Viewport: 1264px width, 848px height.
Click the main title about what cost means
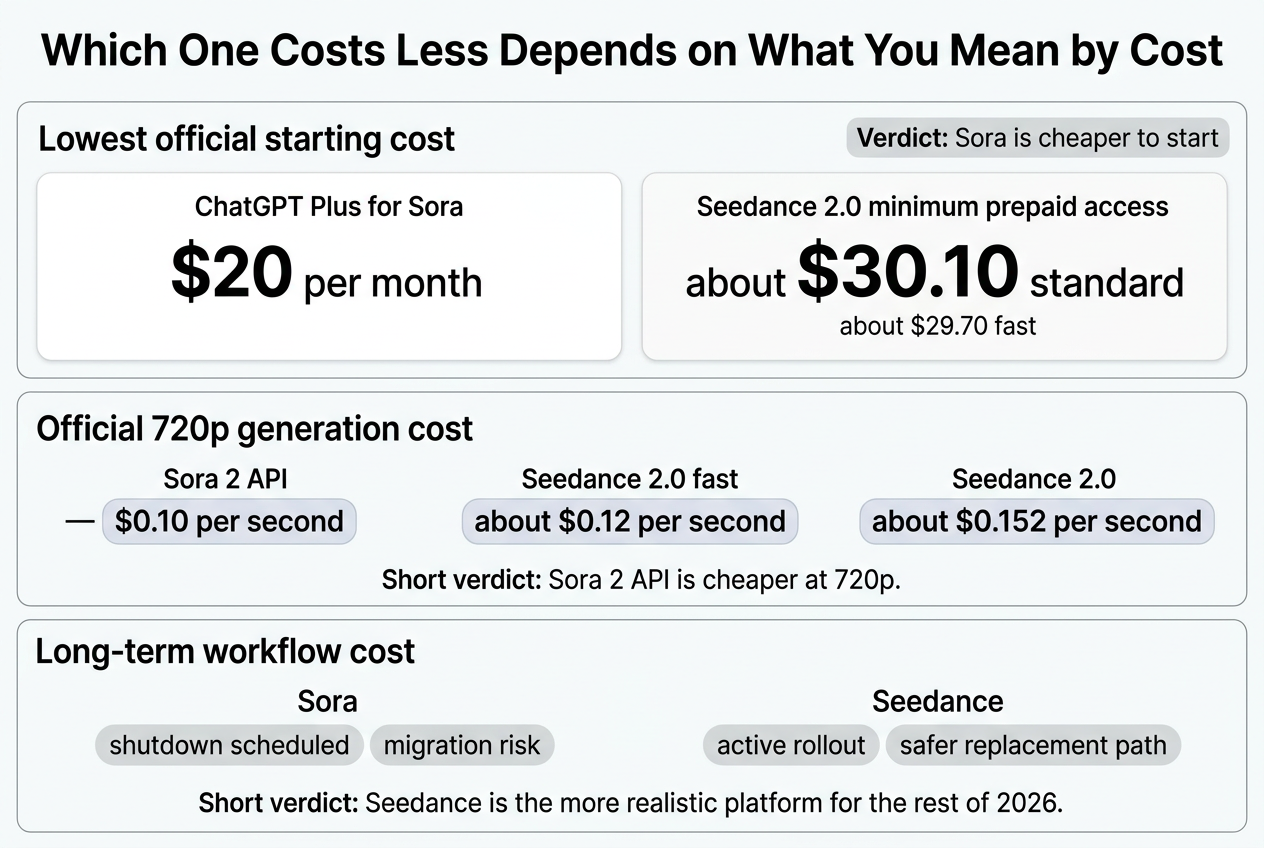coord(632,50)
